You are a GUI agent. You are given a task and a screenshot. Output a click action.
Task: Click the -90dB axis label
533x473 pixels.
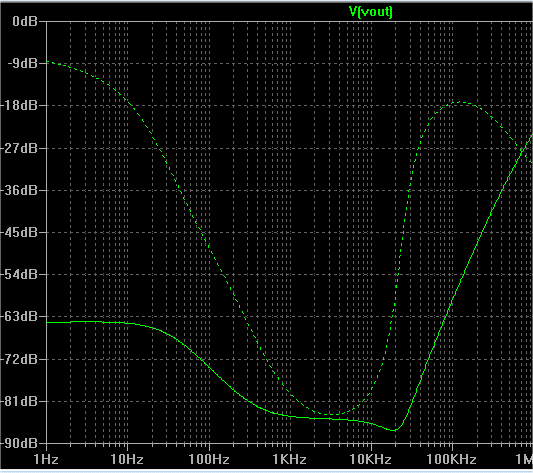click(19, 443)
